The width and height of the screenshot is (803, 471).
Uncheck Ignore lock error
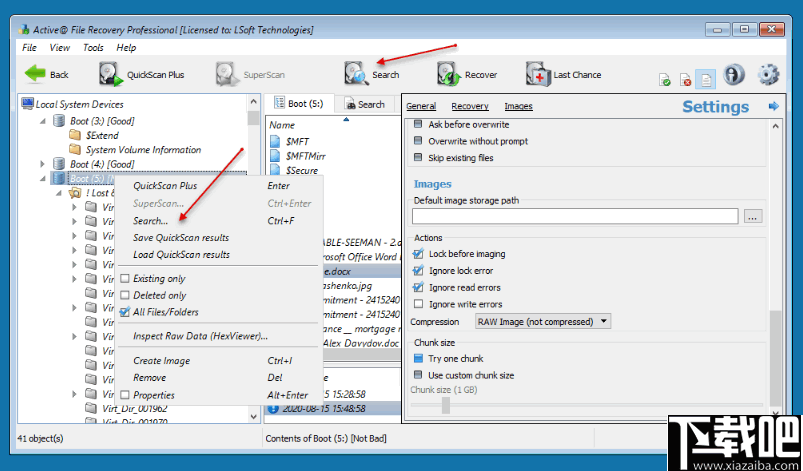coord(419,271)
